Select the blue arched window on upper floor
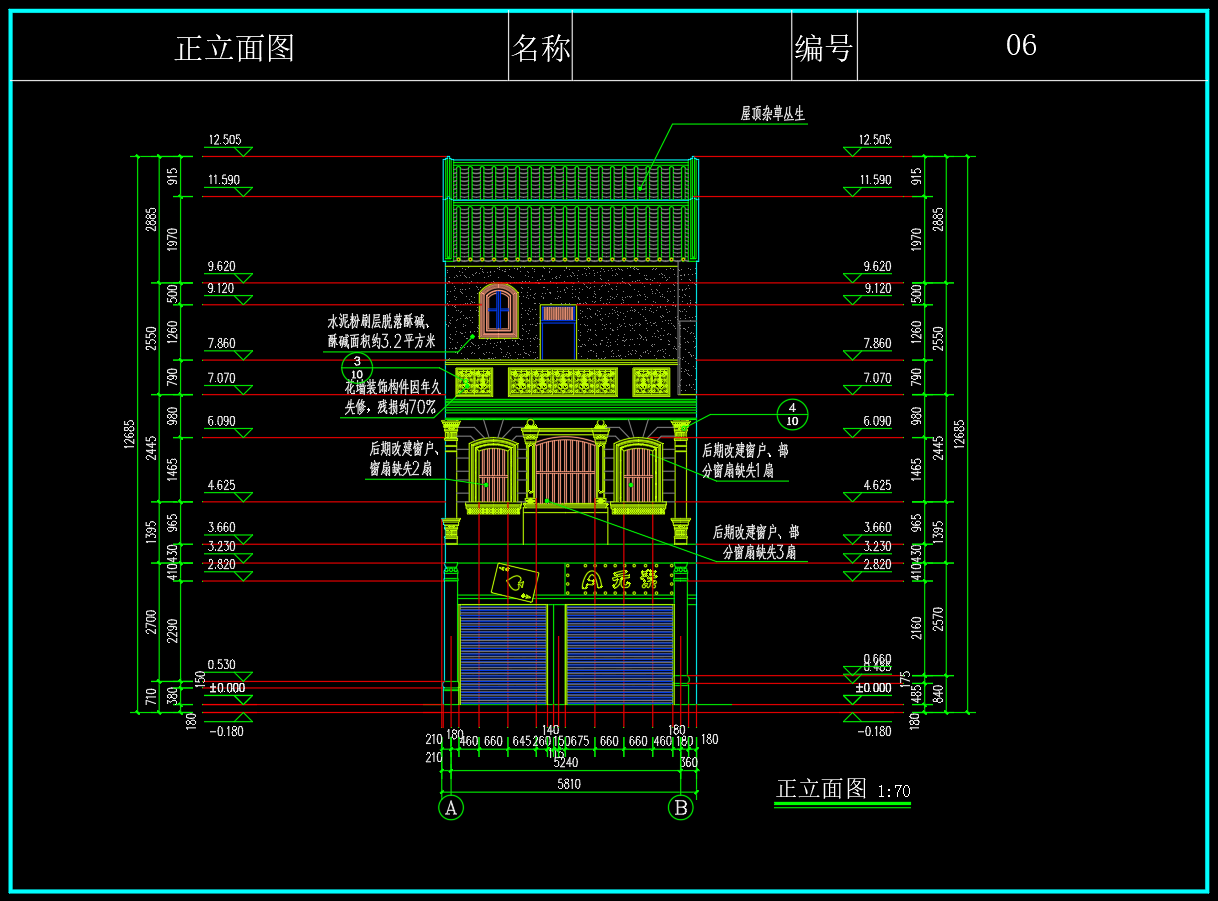Image resolution: width=1218 pixels, height=901 pixels. 498,310
